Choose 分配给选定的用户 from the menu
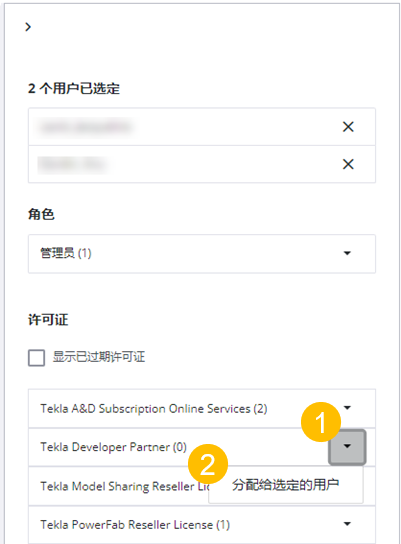This screenshot has height=544, width=401. (286, 485)
